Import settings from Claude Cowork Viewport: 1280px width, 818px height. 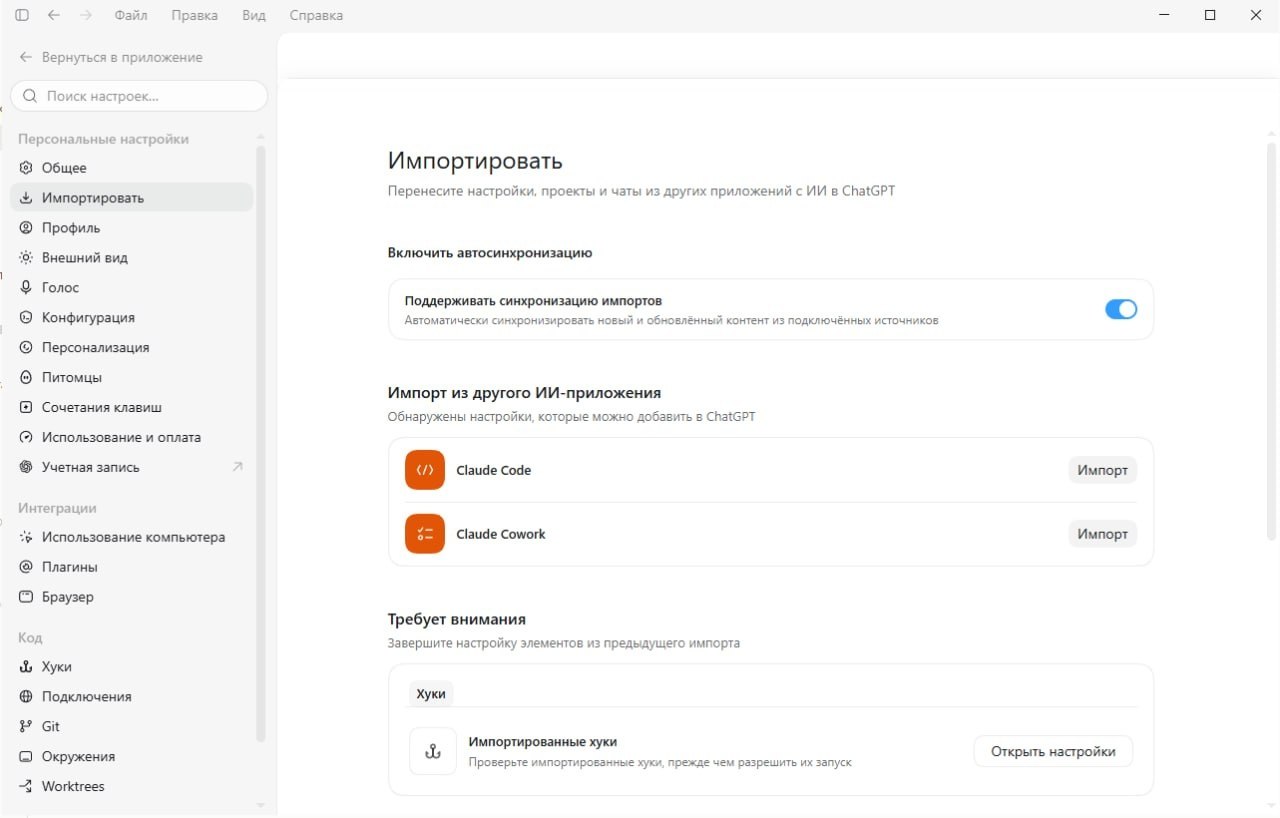(1103, 534)
